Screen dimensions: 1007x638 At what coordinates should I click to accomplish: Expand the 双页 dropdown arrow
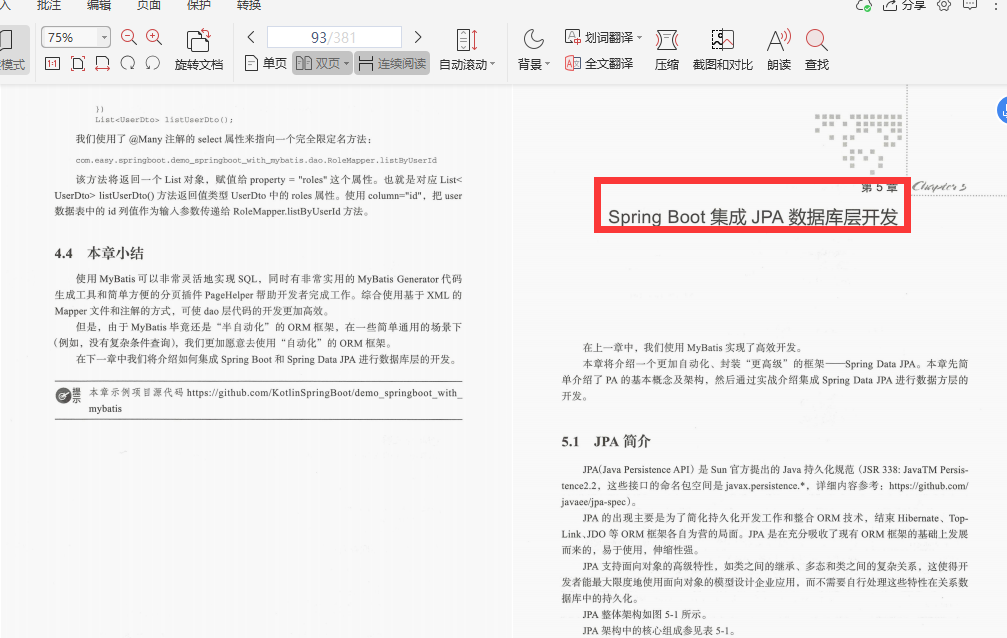click(347, 64)
